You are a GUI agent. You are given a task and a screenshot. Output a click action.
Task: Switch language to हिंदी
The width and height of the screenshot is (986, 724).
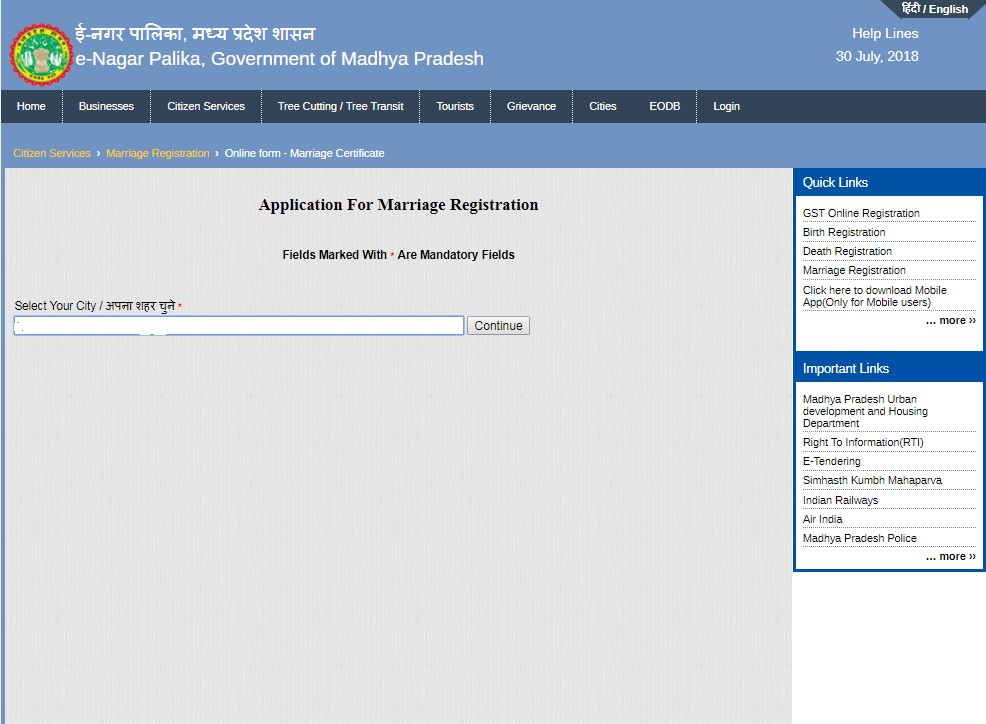913,9
